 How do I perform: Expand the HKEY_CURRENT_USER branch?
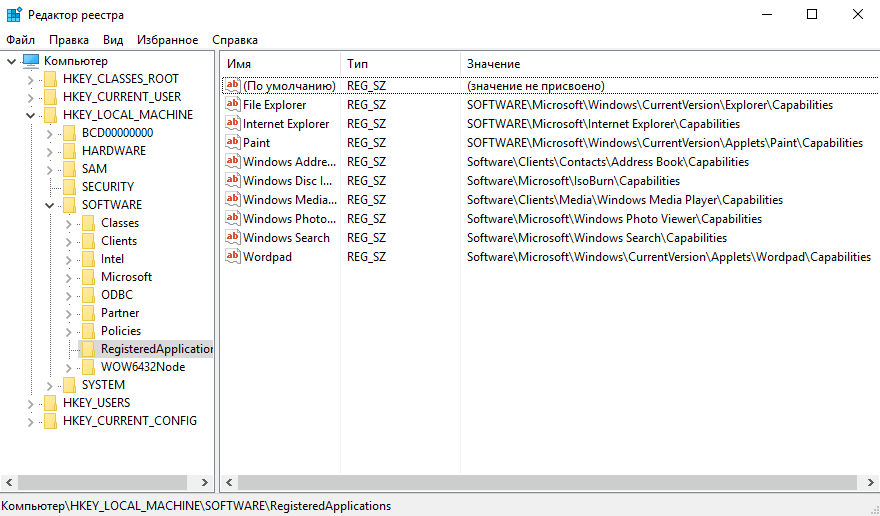[30, 98]
